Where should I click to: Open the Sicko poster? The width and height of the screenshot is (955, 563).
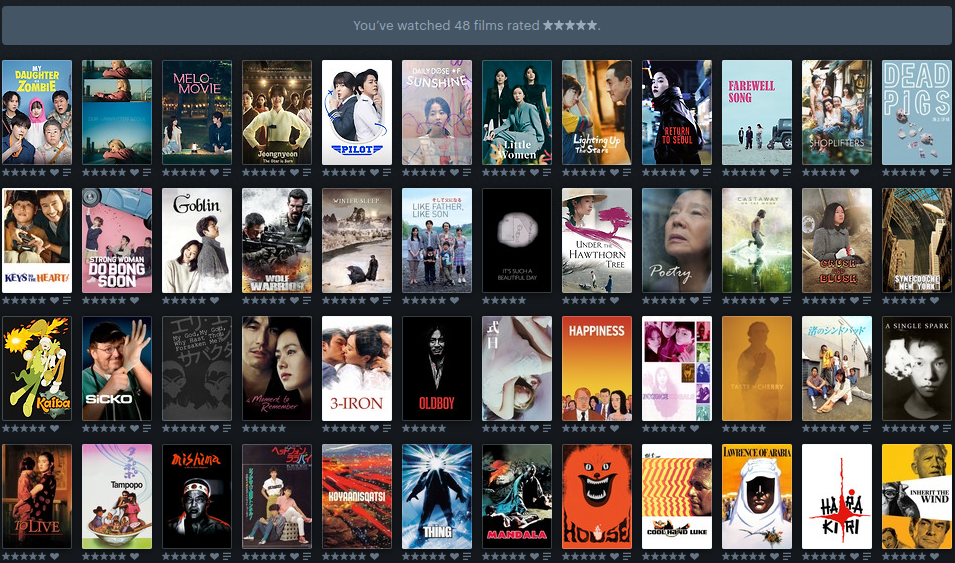[117, 368]
